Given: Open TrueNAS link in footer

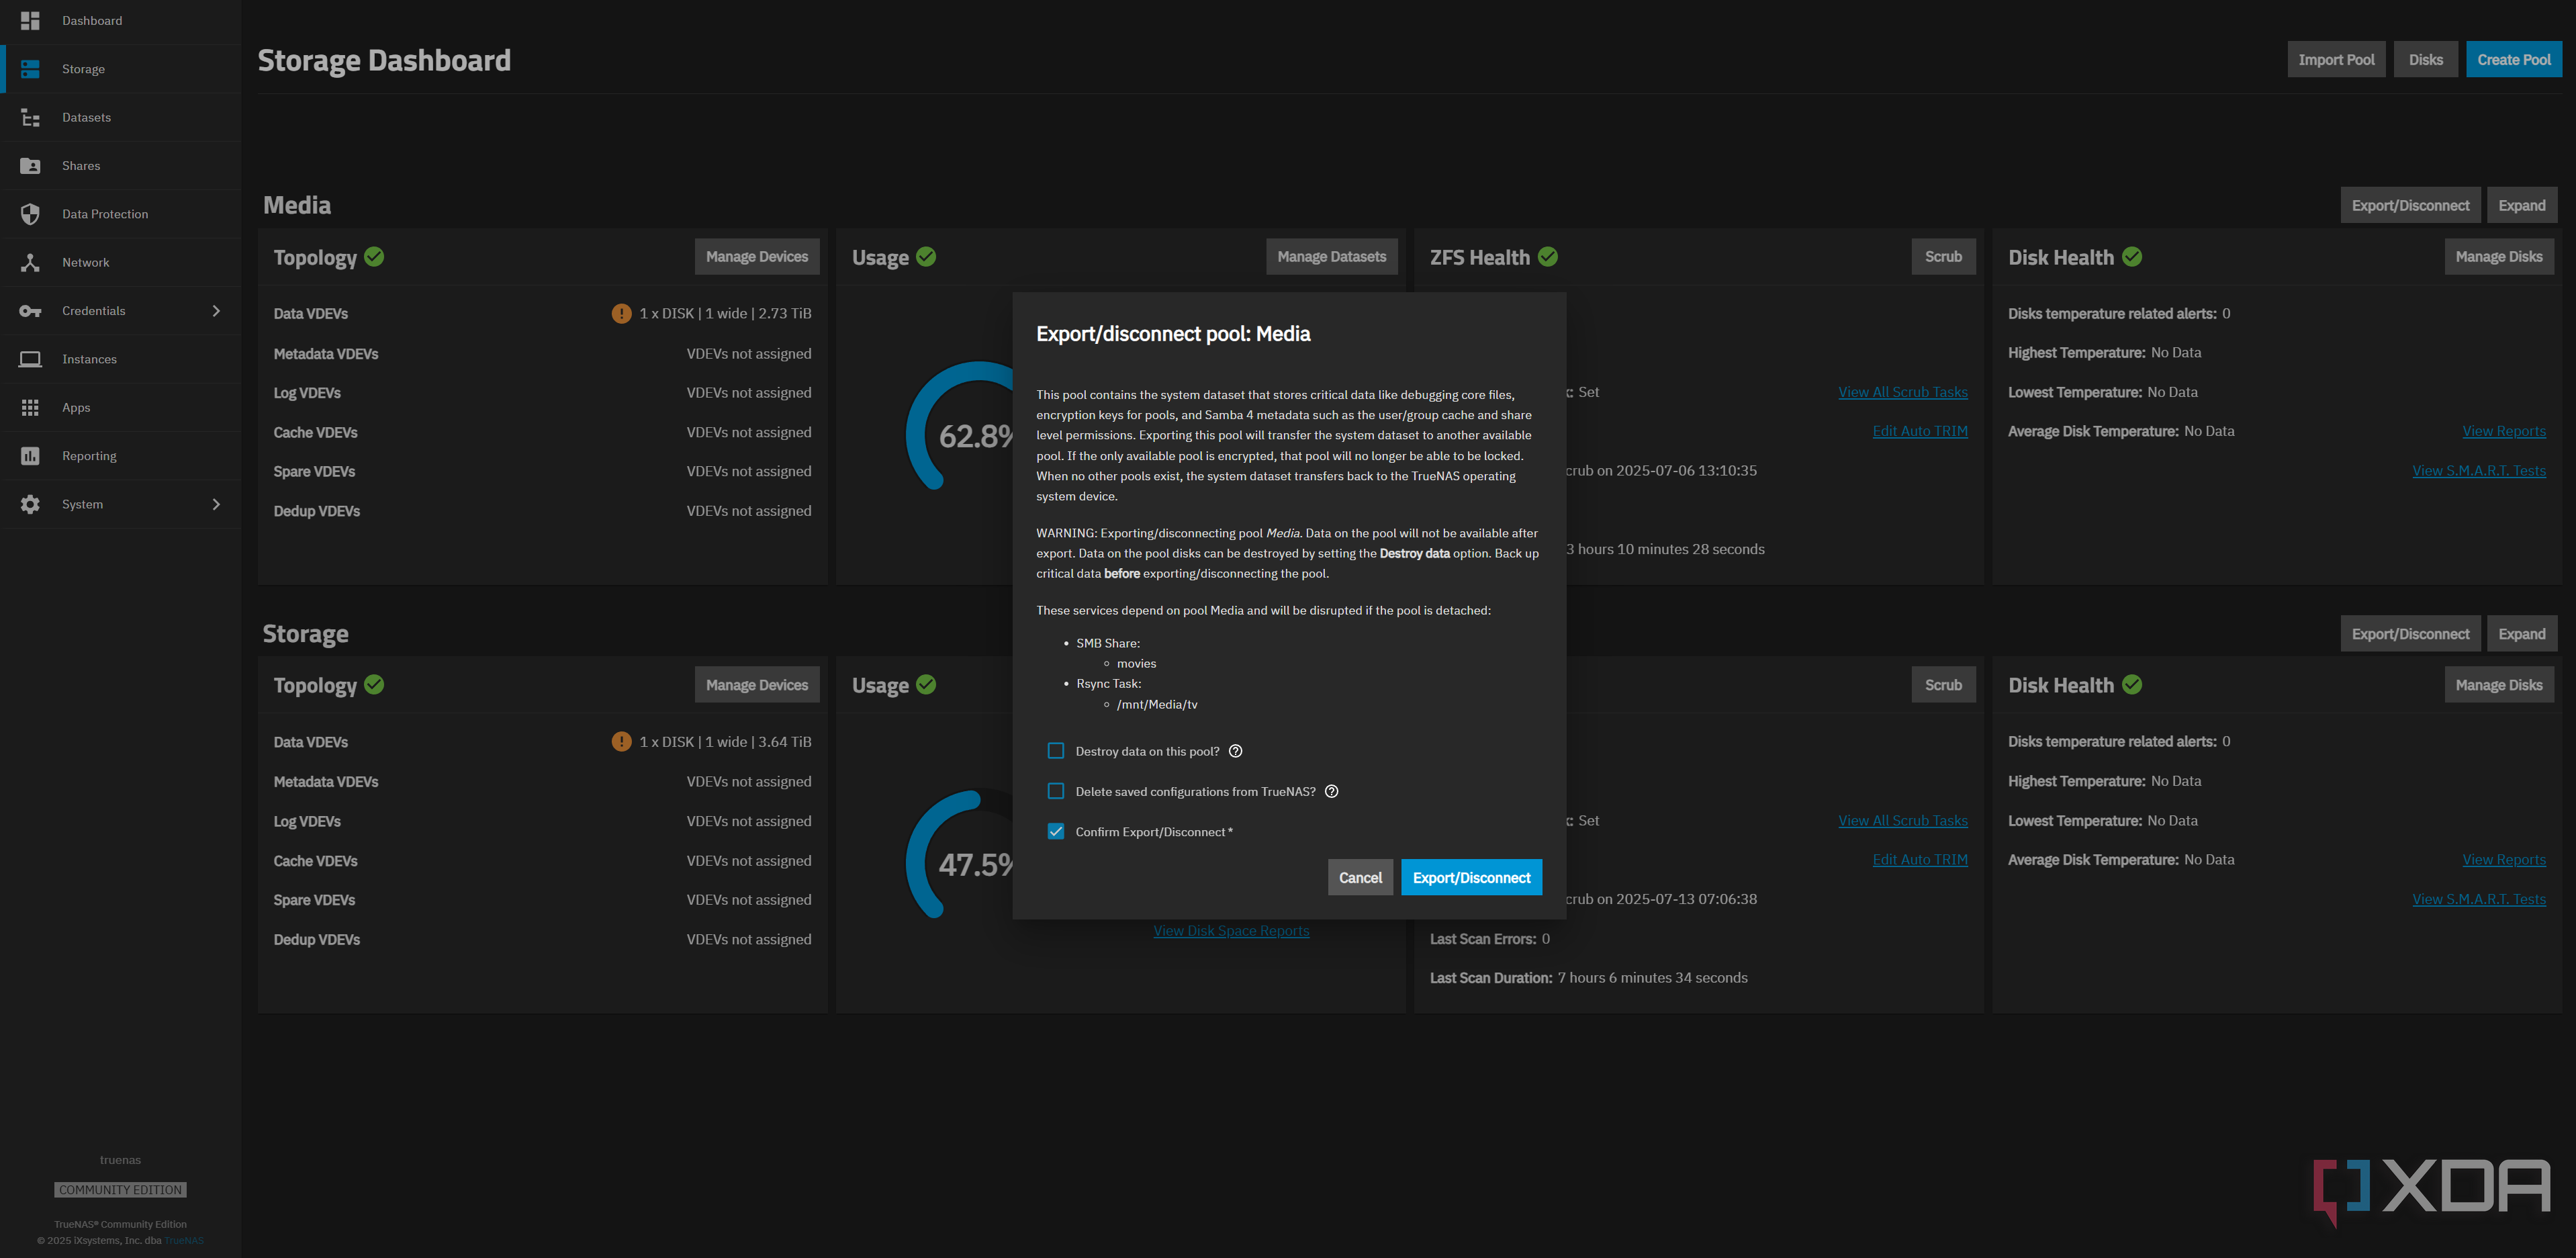Looking at the screenshot, I should pos(184,1241).
